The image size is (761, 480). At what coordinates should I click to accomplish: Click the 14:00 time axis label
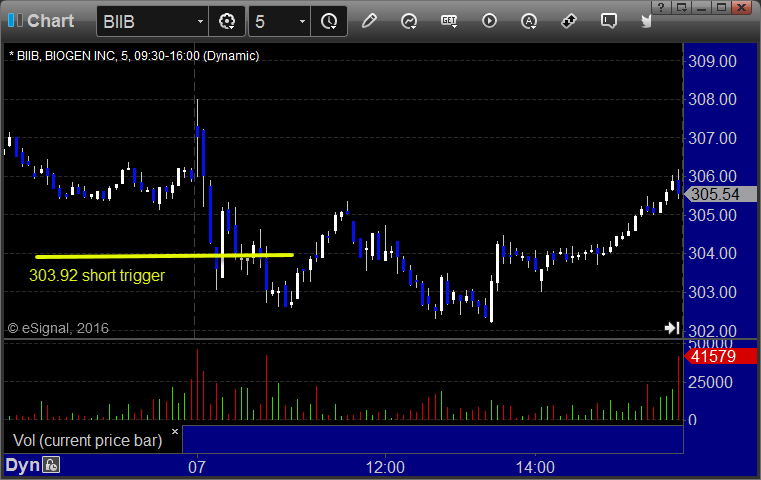coord(535,467)
